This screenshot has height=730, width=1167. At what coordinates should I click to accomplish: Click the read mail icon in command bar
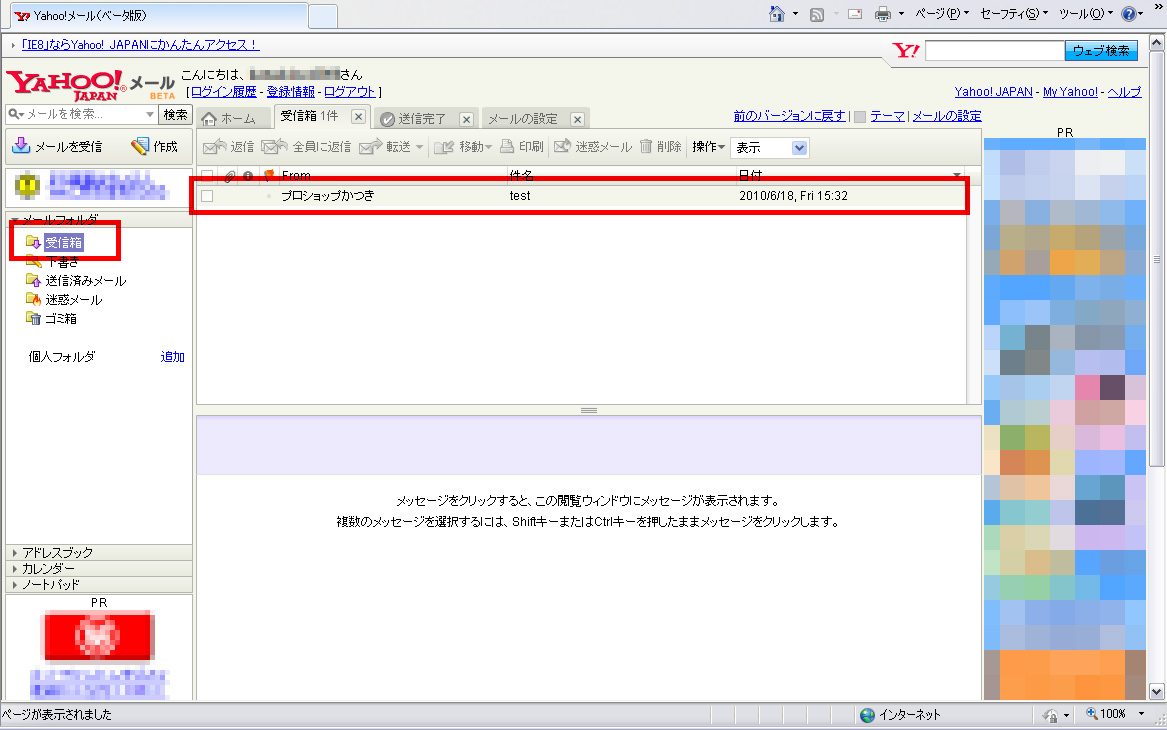(x=855, y=14)
